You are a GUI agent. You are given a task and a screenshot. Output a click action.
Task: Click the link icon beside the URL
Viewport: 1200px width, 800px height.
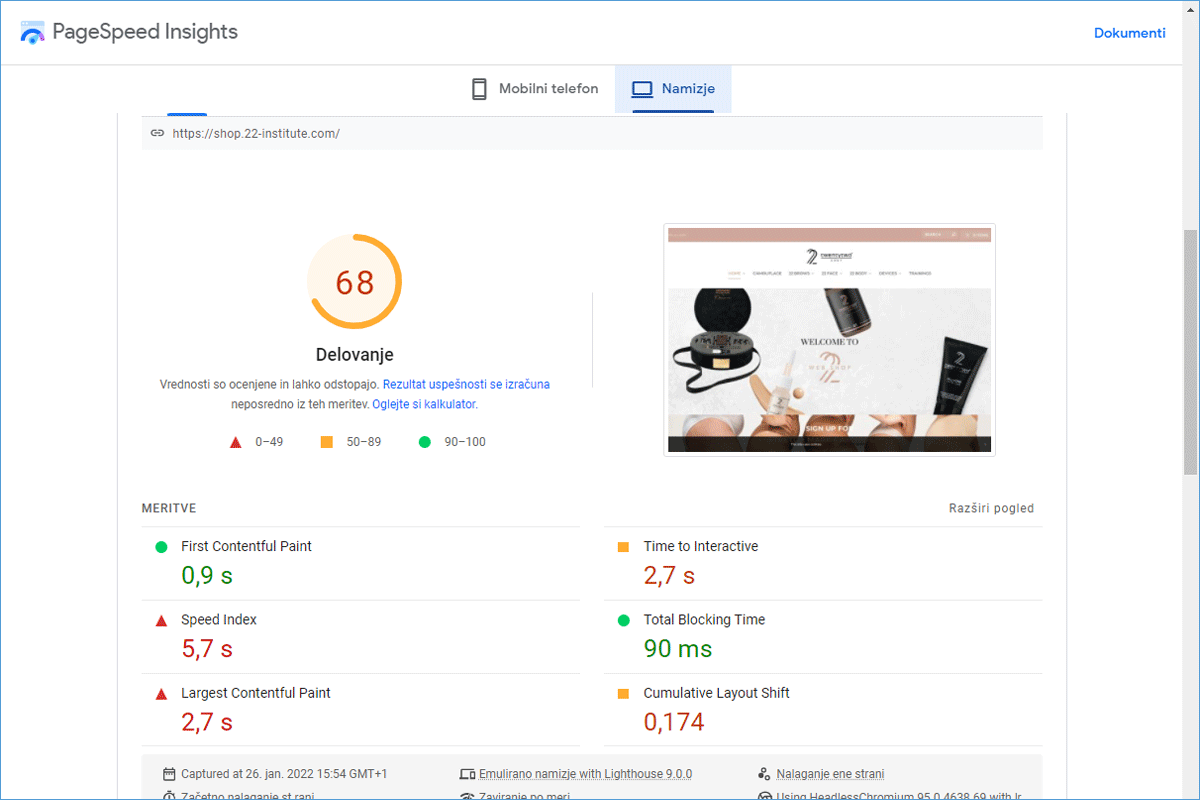coord(157,133)
